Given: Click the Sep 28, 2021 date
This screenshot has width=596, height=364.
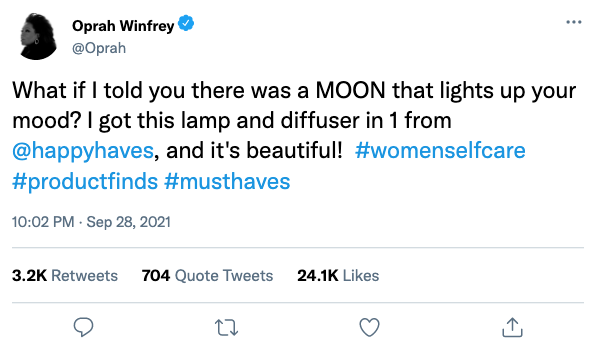Looking at the screenshot, I should pyautogui.click(x=128, y=222).
